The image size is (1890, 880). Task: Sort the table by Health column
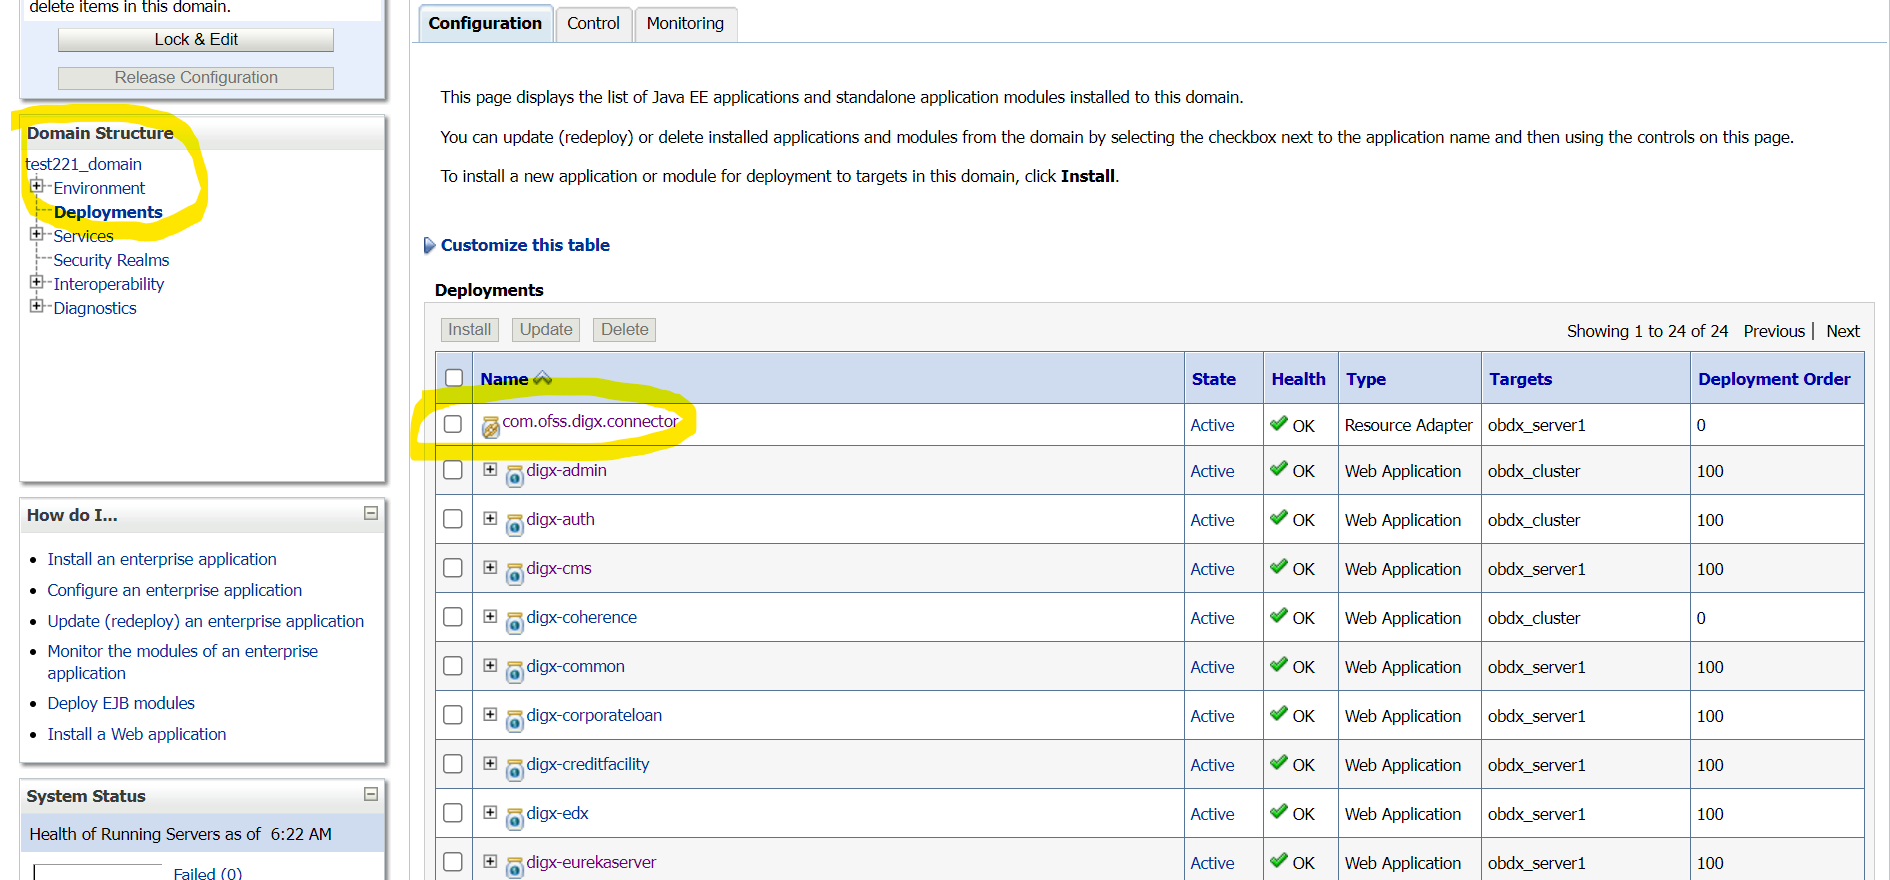click(1298, 379)
